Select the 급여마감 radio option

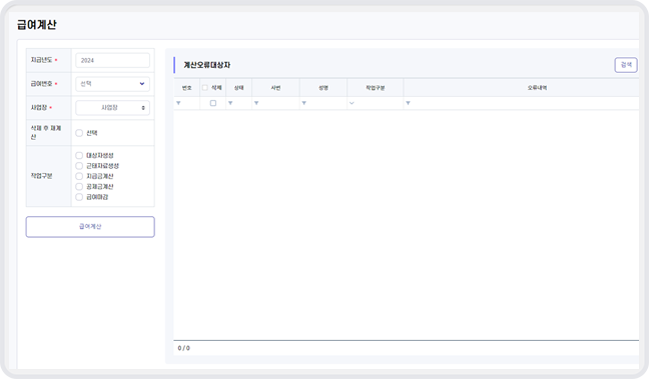coord(79,197)
